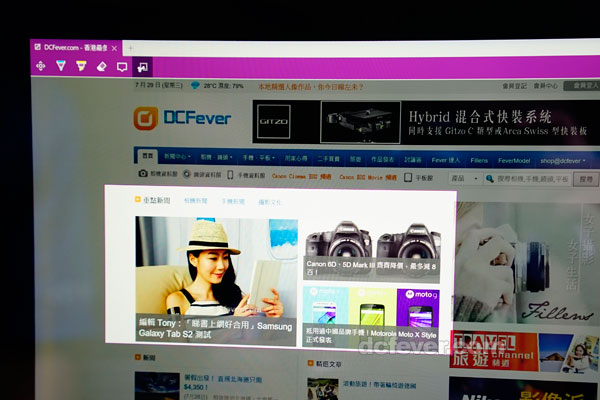This screenshot has width=600, height=400.
Task: Click the magnifier icon in the search box
Action: (x=489, y=178)
